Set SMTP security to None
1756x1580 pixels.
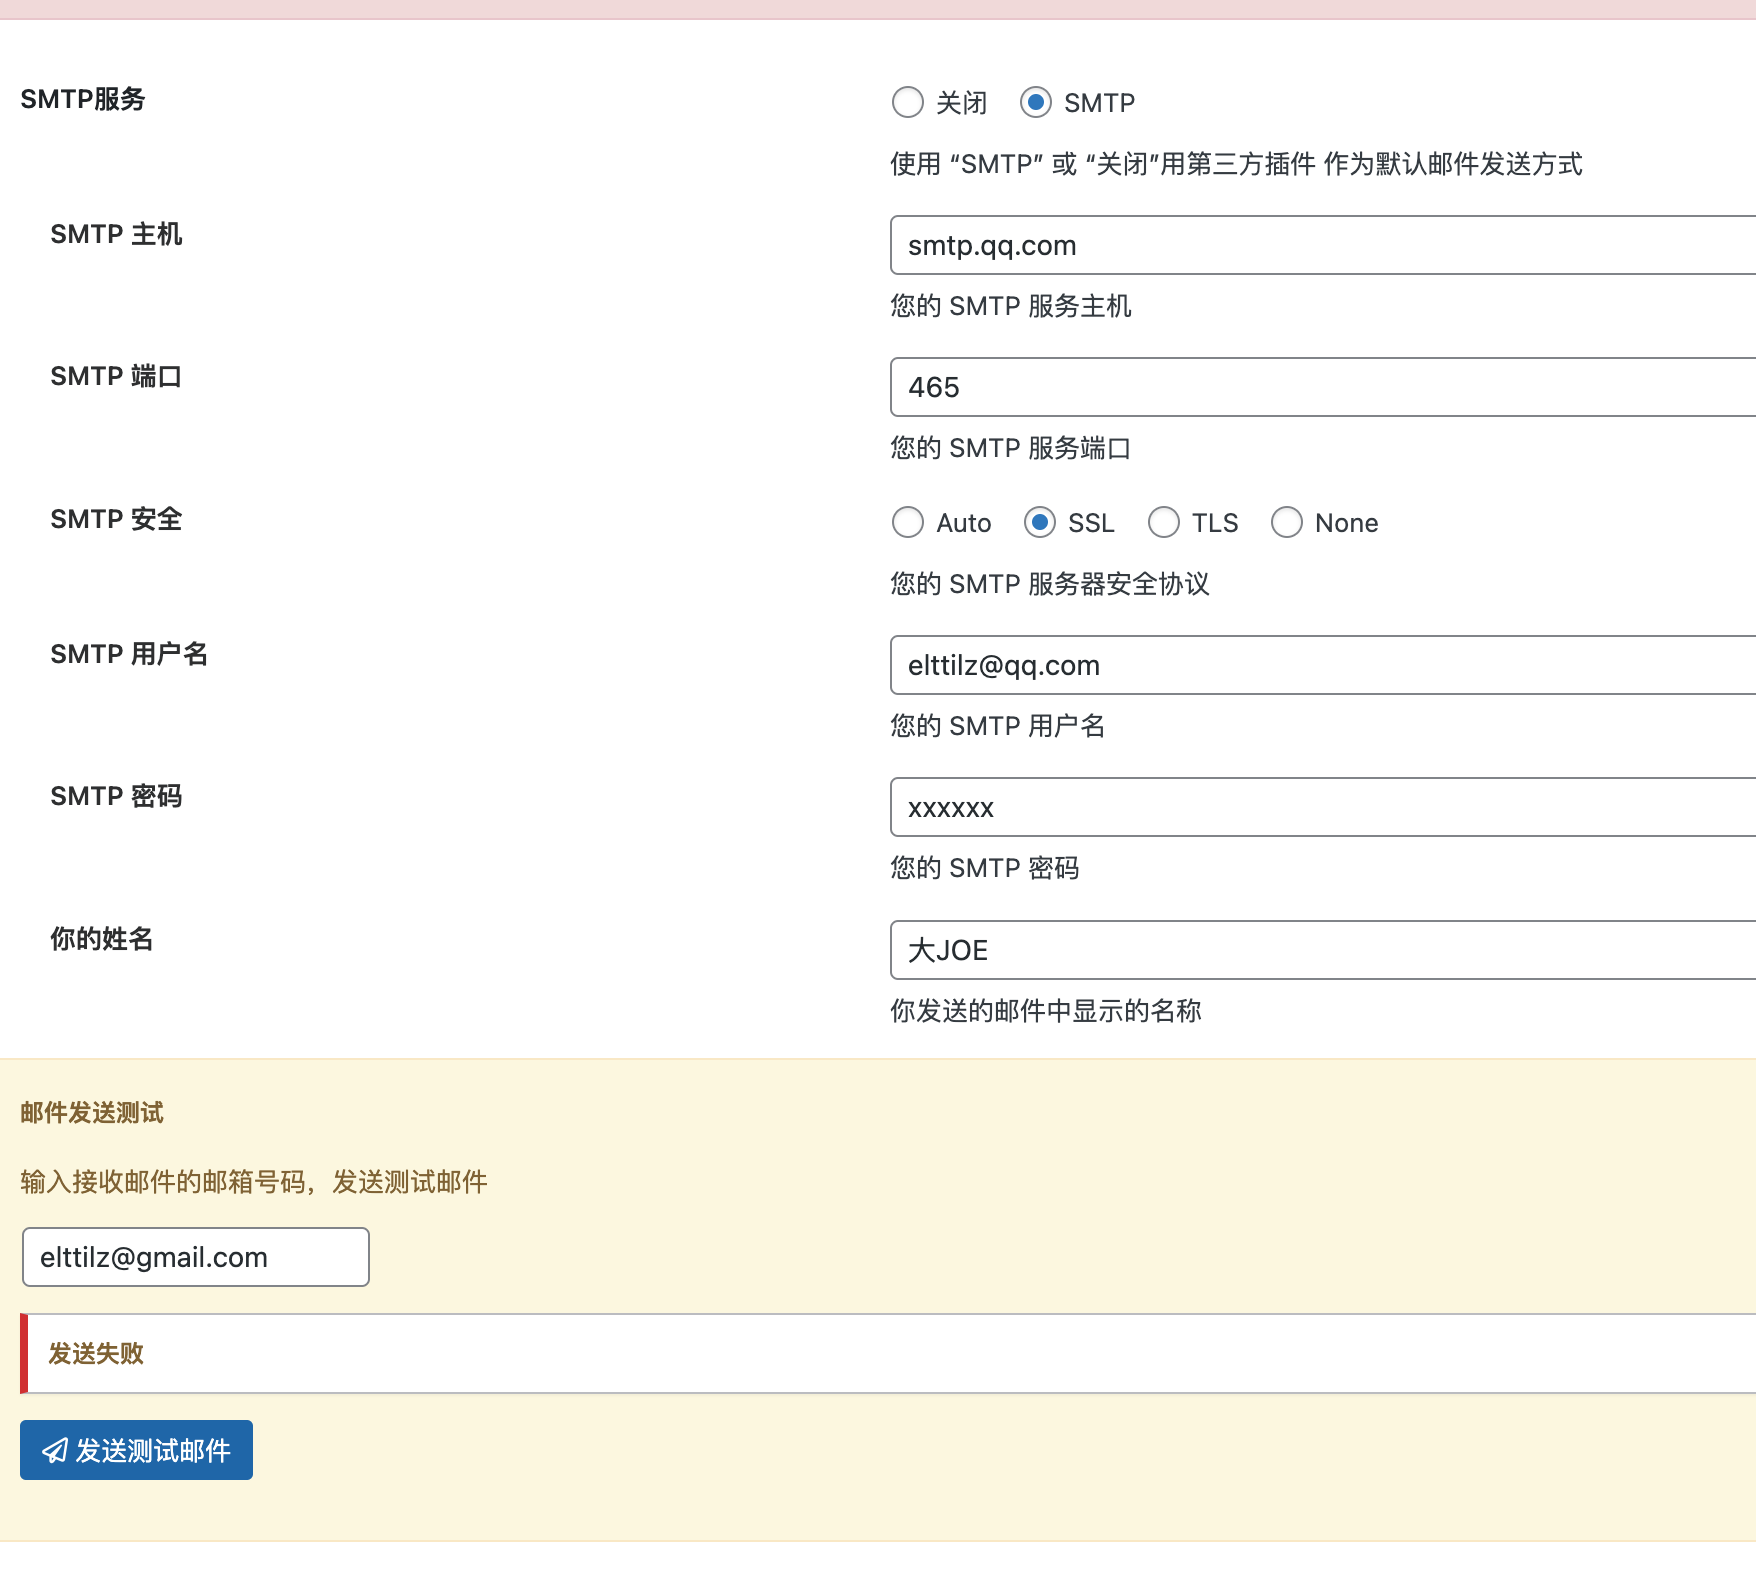click(1287, 522)
